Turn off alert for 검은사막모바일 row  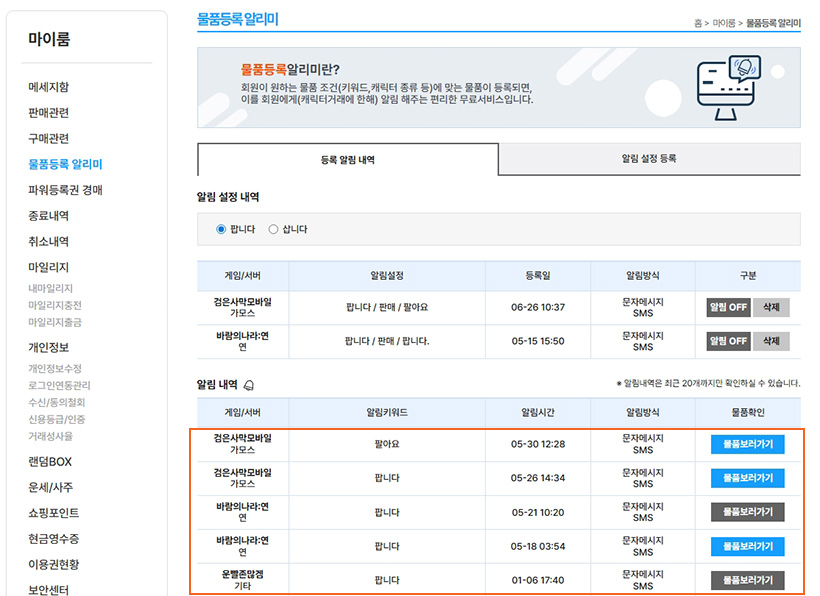728,307
